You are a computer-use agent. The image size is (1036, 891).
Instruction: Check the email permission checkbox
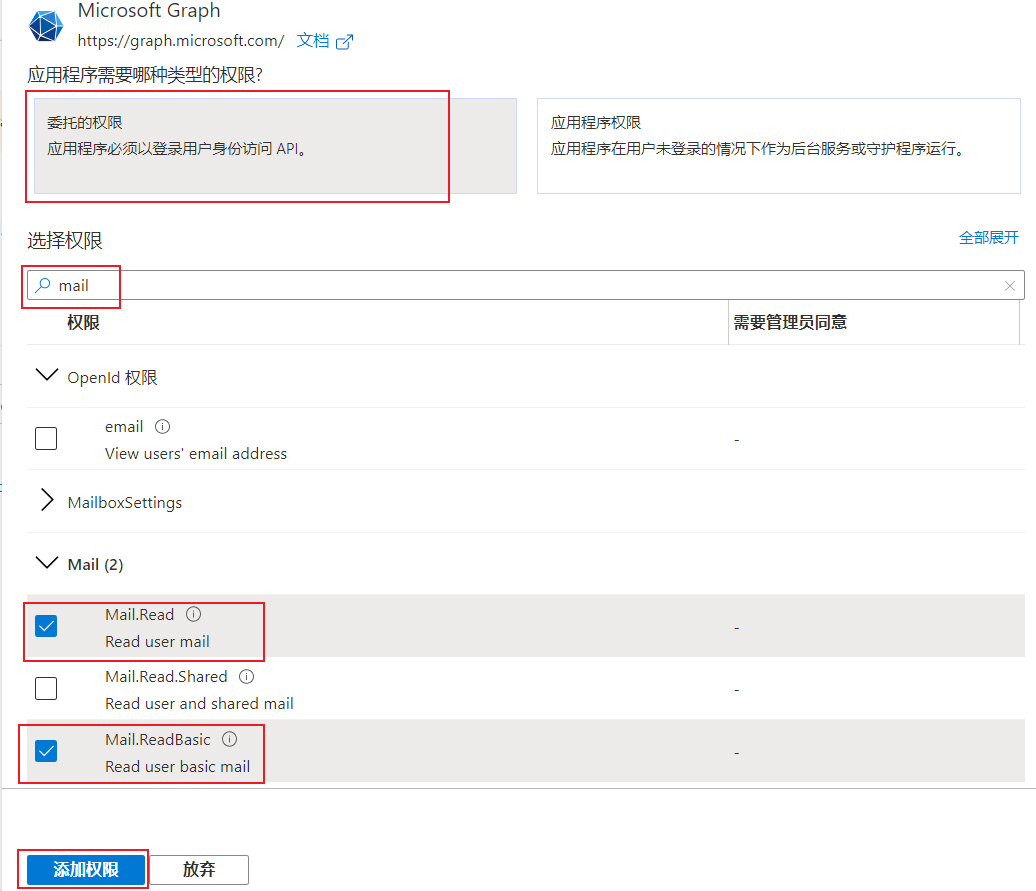tap(46, 439)
